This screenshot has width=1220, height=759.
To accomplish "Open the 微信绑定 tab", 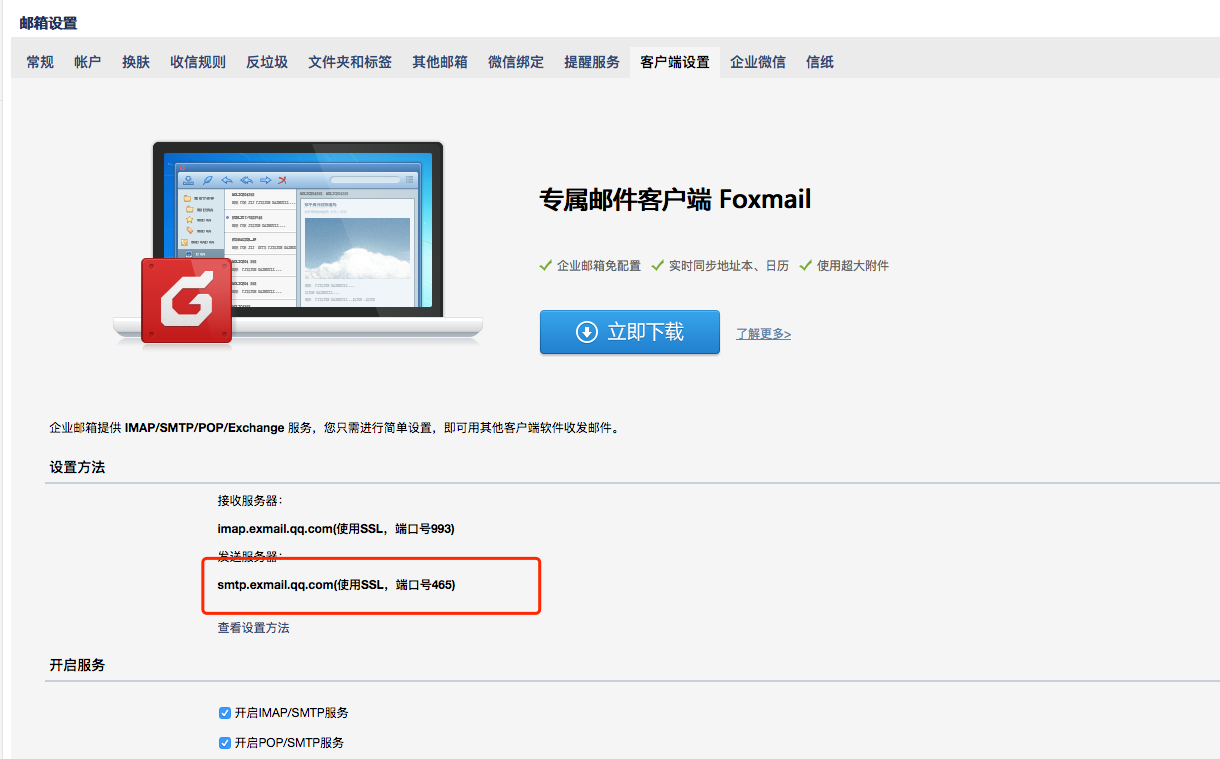I will click(x=516, y=62).
